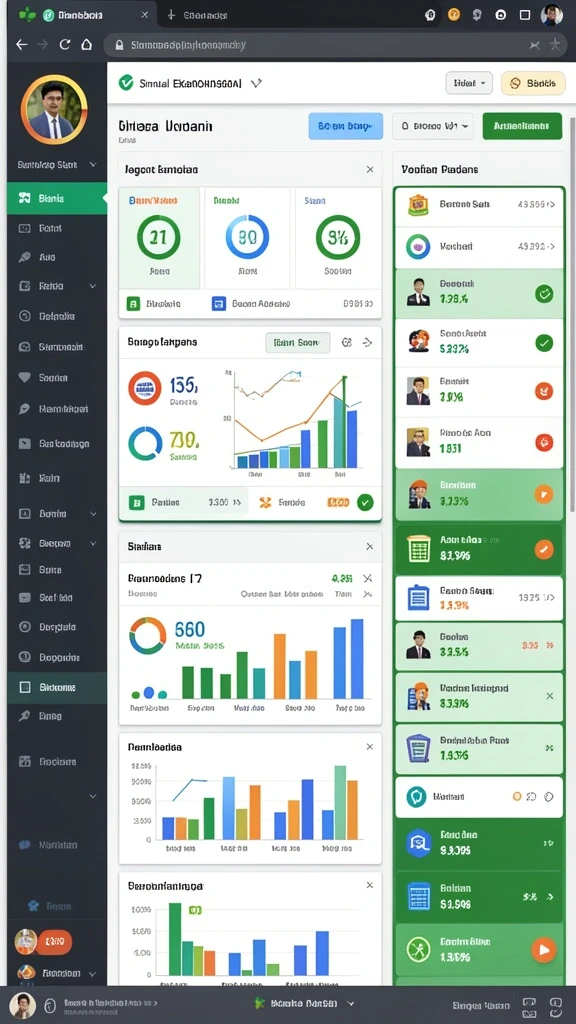Click the blue square icon below the gauges
576x1024 pixels.
coord(219,304)
